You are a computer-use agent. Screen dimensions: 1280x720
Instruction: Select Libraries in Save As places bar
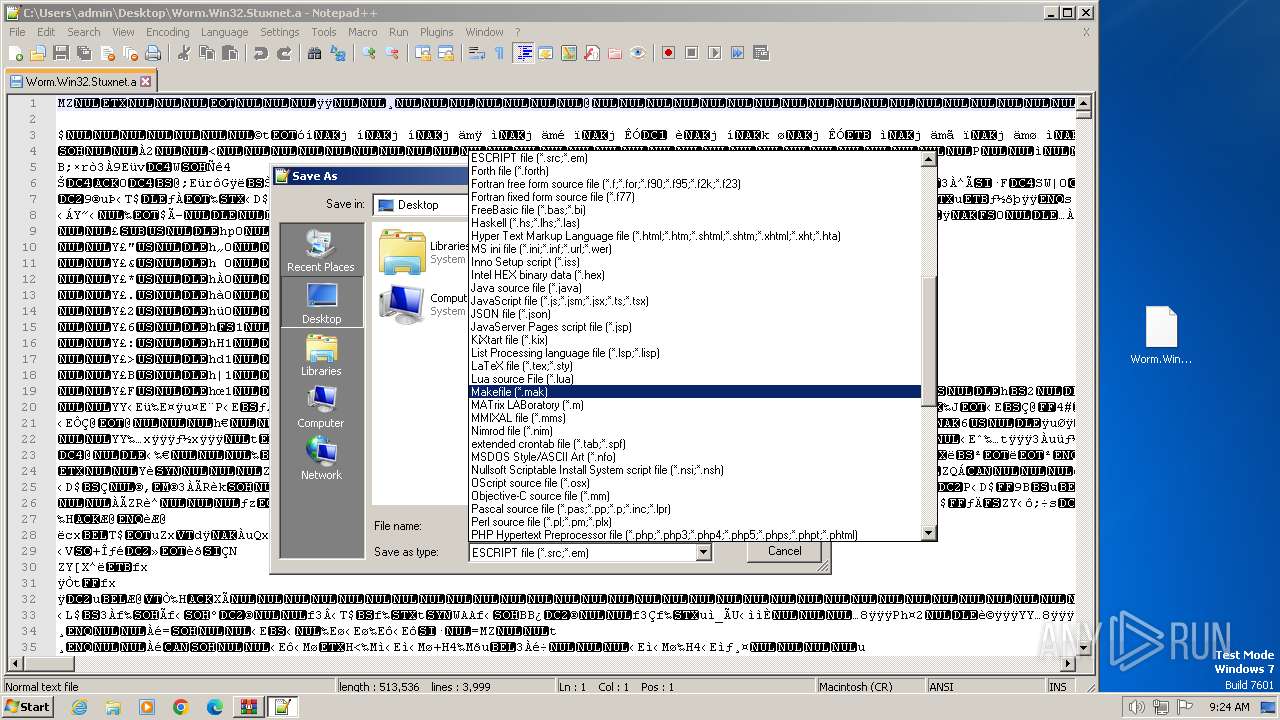click(321, 355)
